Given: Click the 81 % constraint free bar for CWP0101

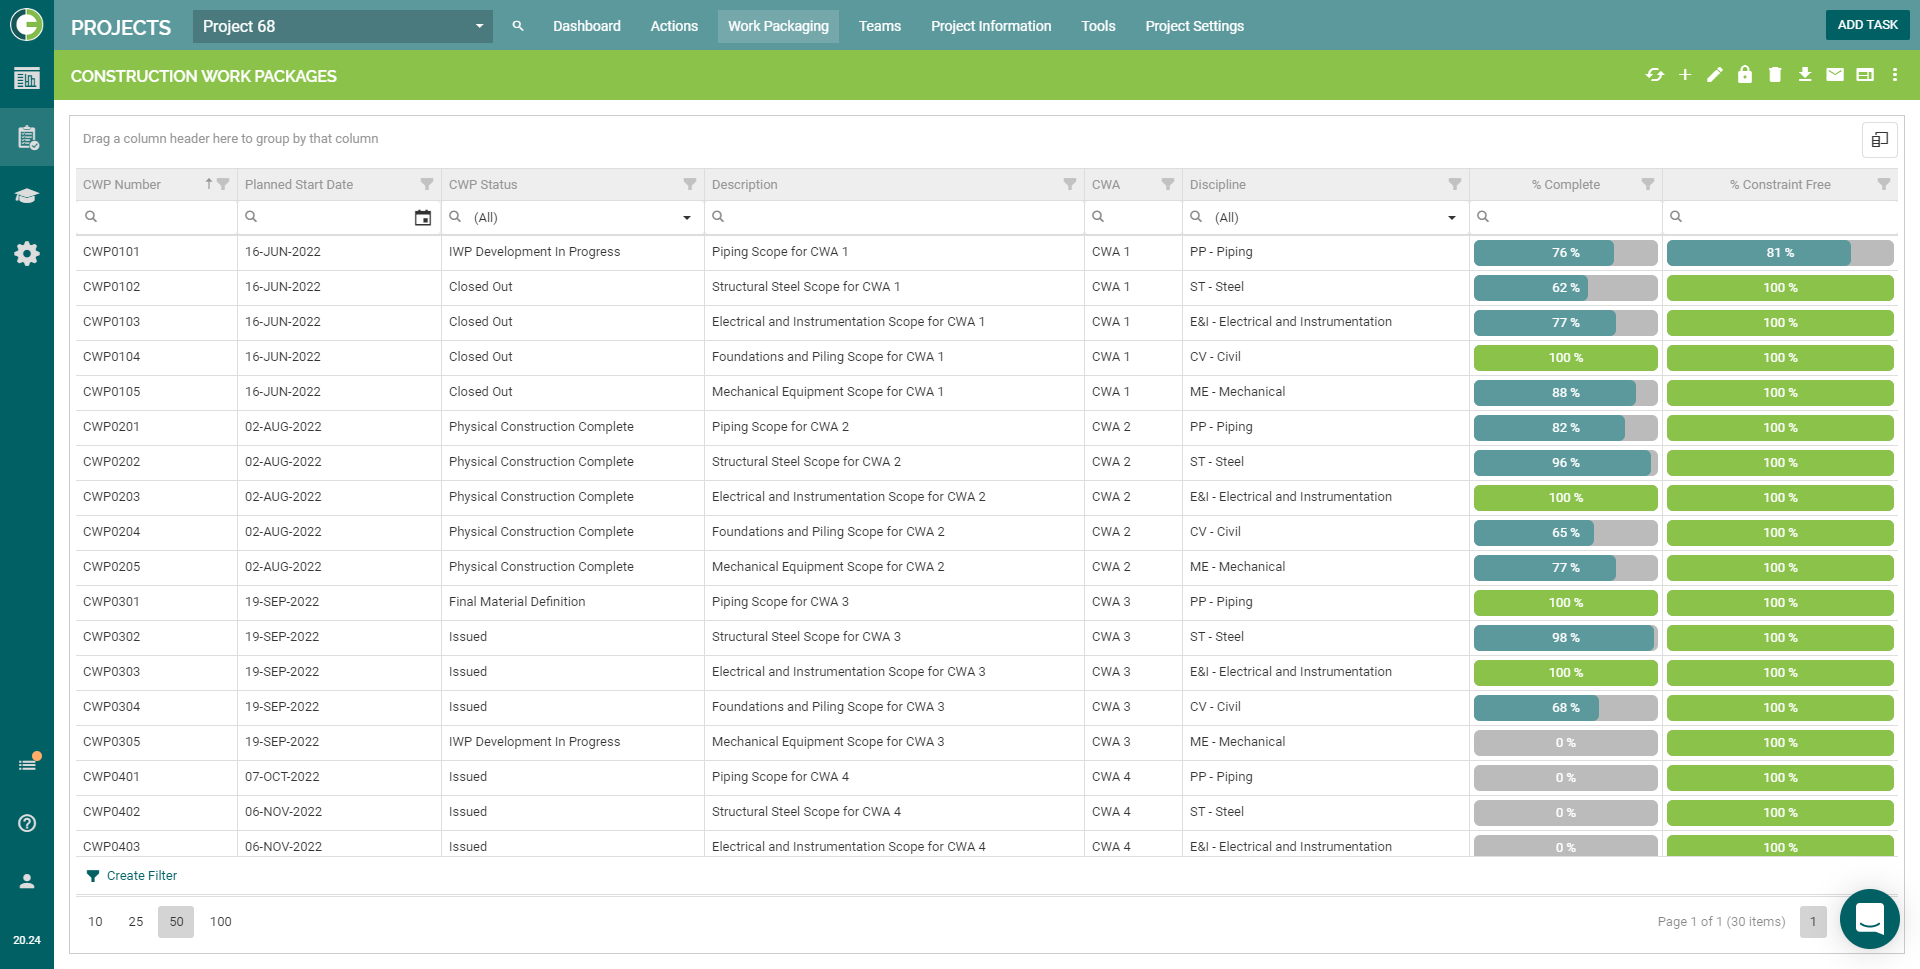Looking at the screenshot, I should point(1780,253).
